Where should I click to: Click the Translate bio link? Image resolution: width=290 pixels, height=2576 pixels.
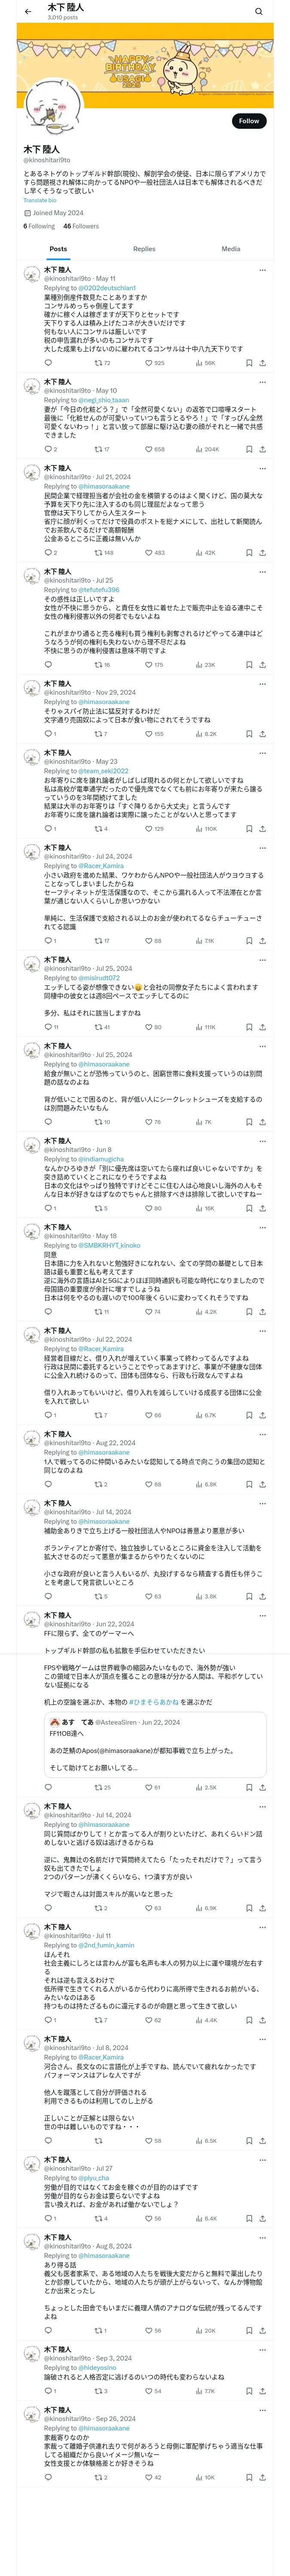[x=40, y=200]
